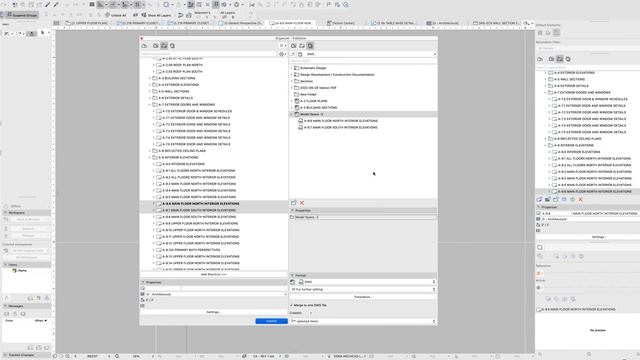This screenshot has width=640, height=360.
Task: Open the 'selected items' publish scope dropdown
Action: [363, 321]
